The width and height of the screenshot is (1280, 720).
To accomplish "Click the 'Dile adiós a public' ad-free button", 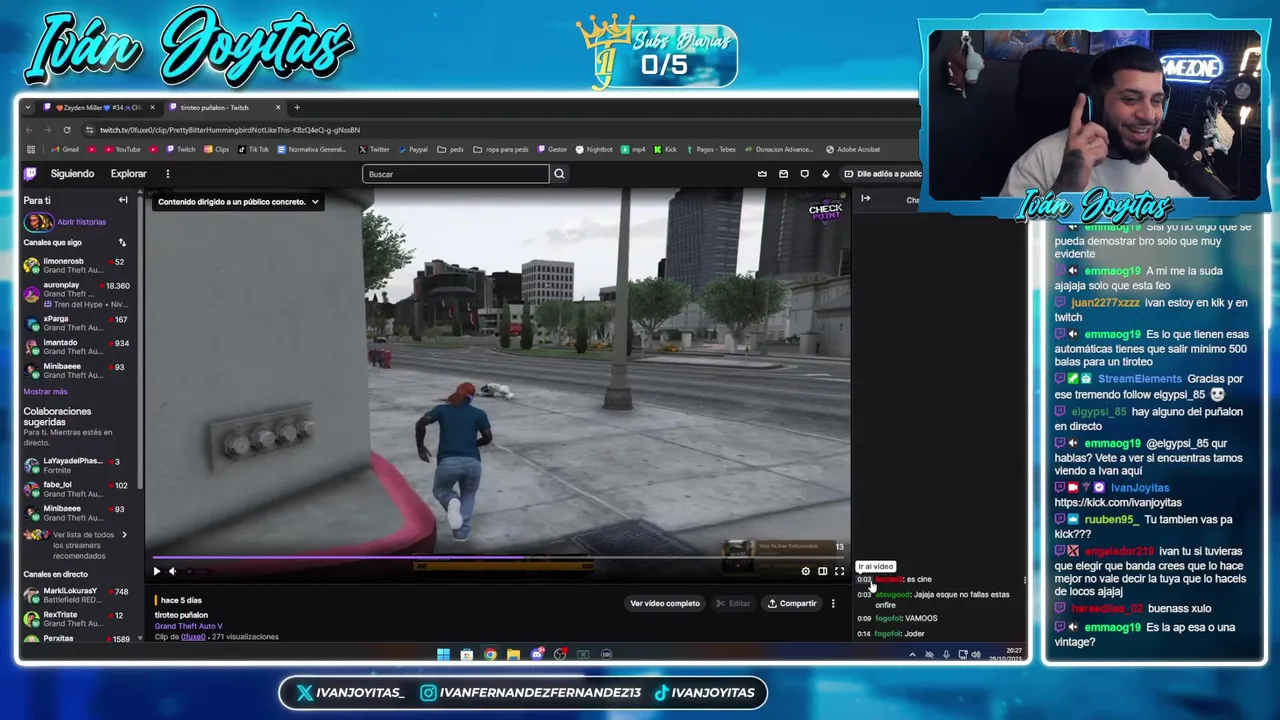I will click(x=882, y=174).
